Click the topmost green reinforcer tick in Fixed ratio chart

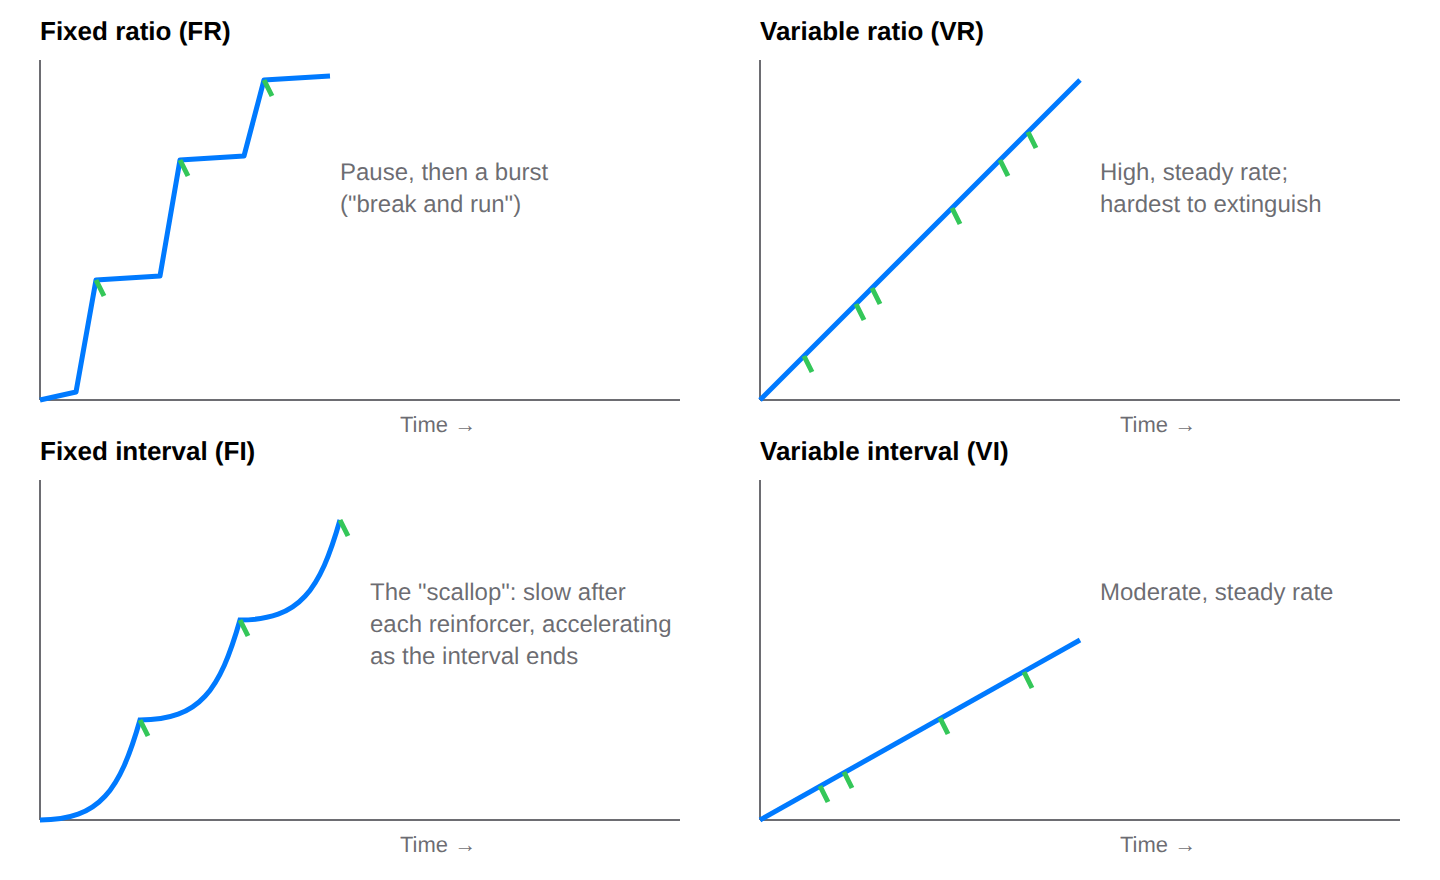268,88
